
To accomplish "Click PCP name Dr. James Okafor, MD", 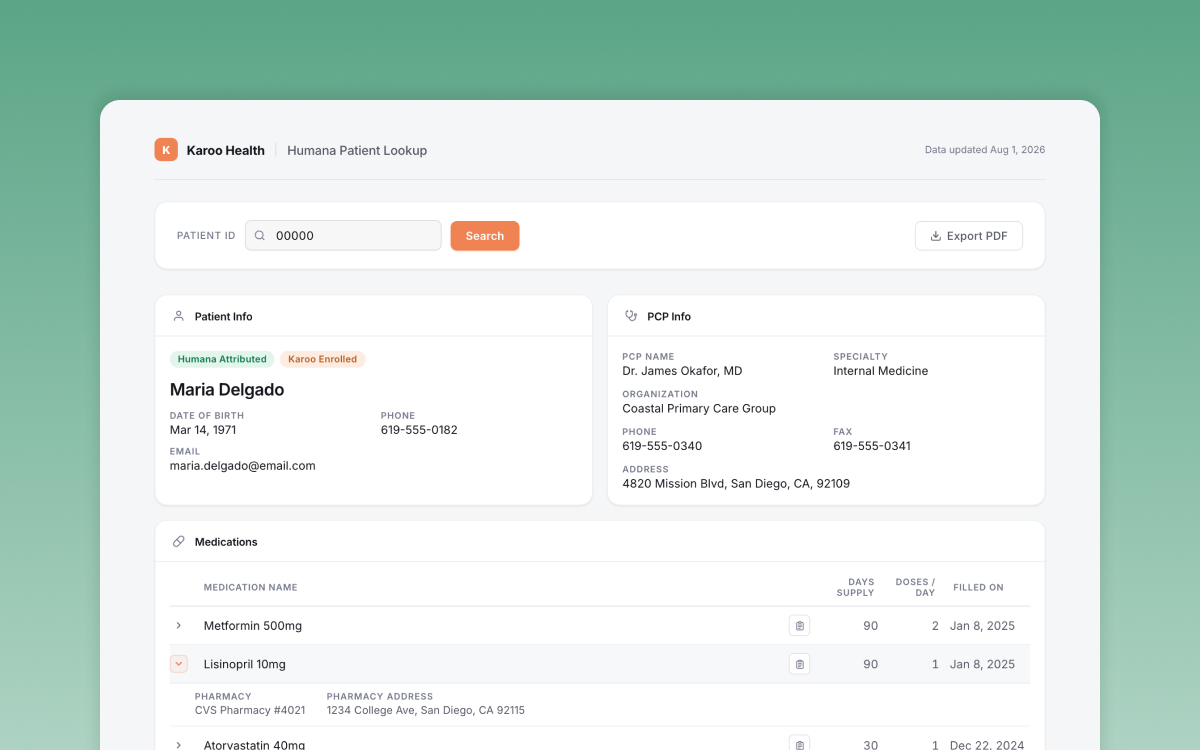I will point(682,371).
